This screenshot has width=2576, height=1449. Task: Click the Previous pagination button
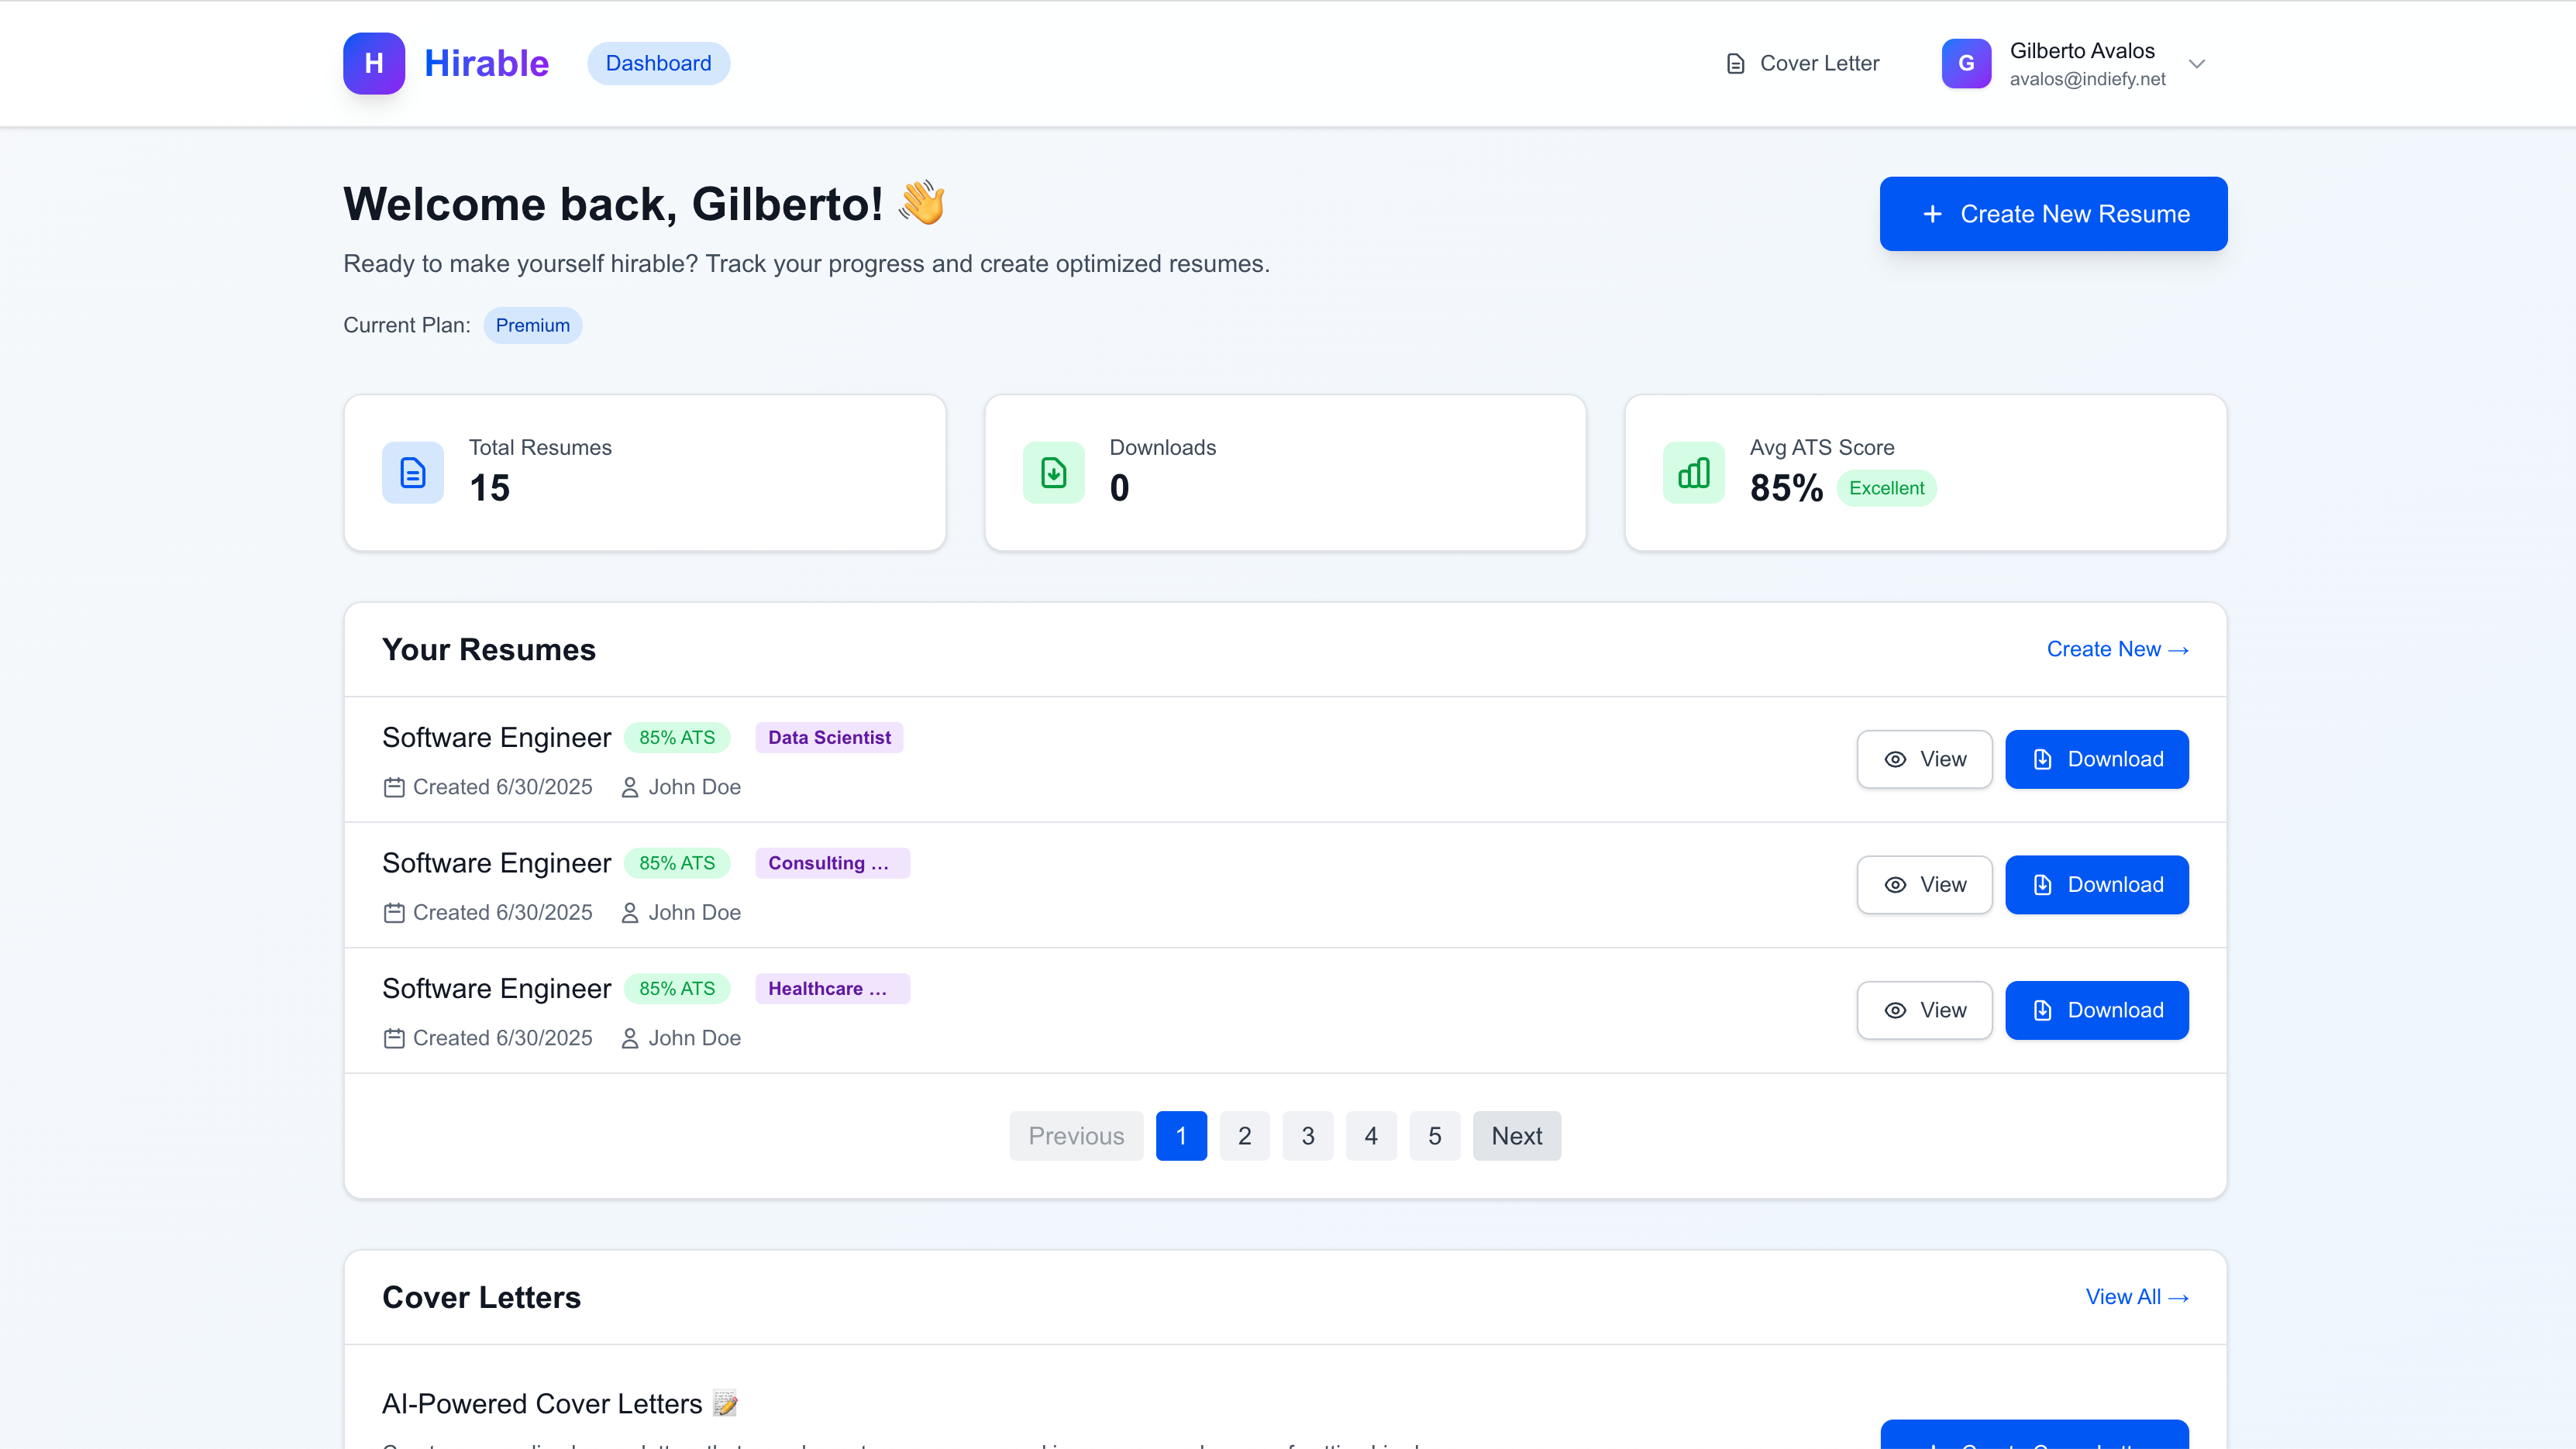point(1076,1136)
